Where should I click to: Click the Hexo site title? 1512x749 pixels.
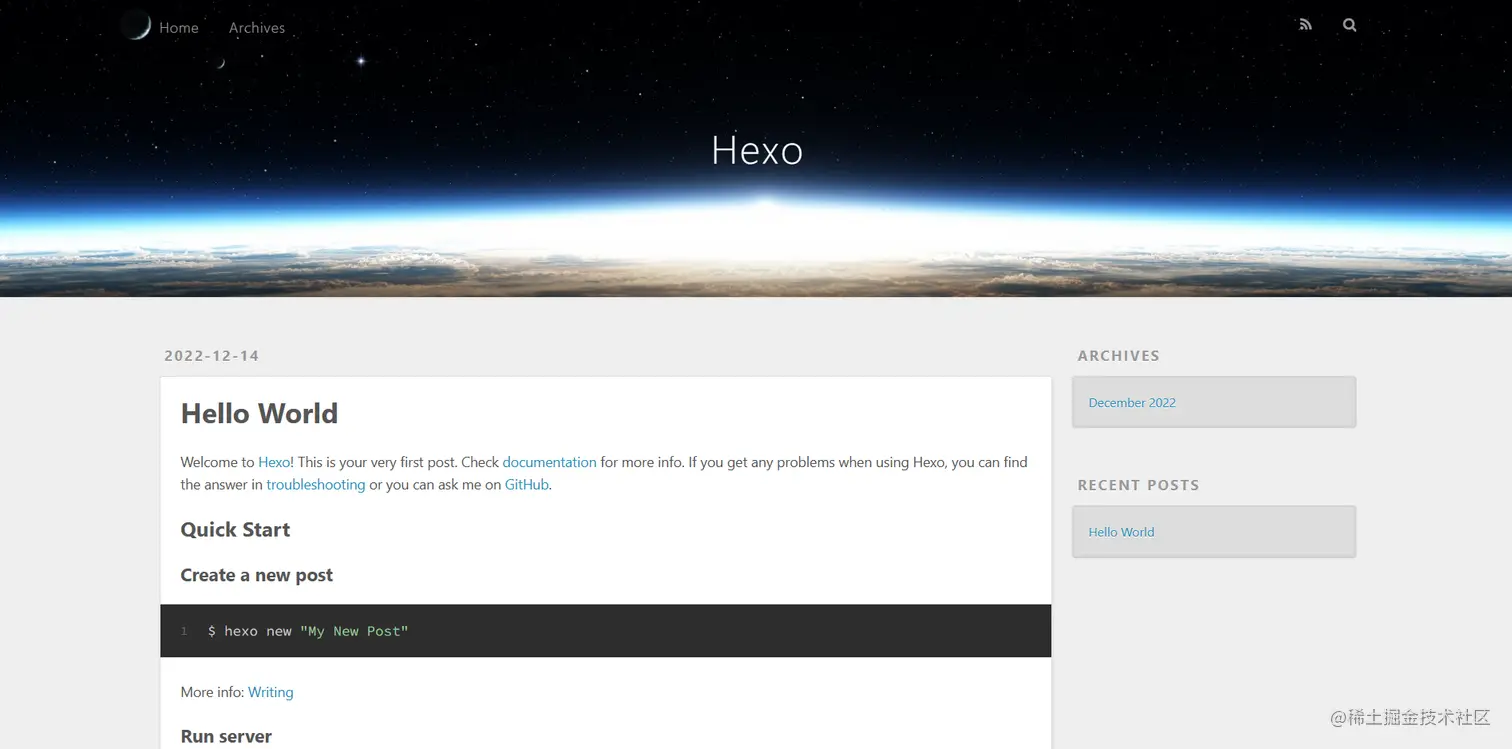[x=757, y=150]
